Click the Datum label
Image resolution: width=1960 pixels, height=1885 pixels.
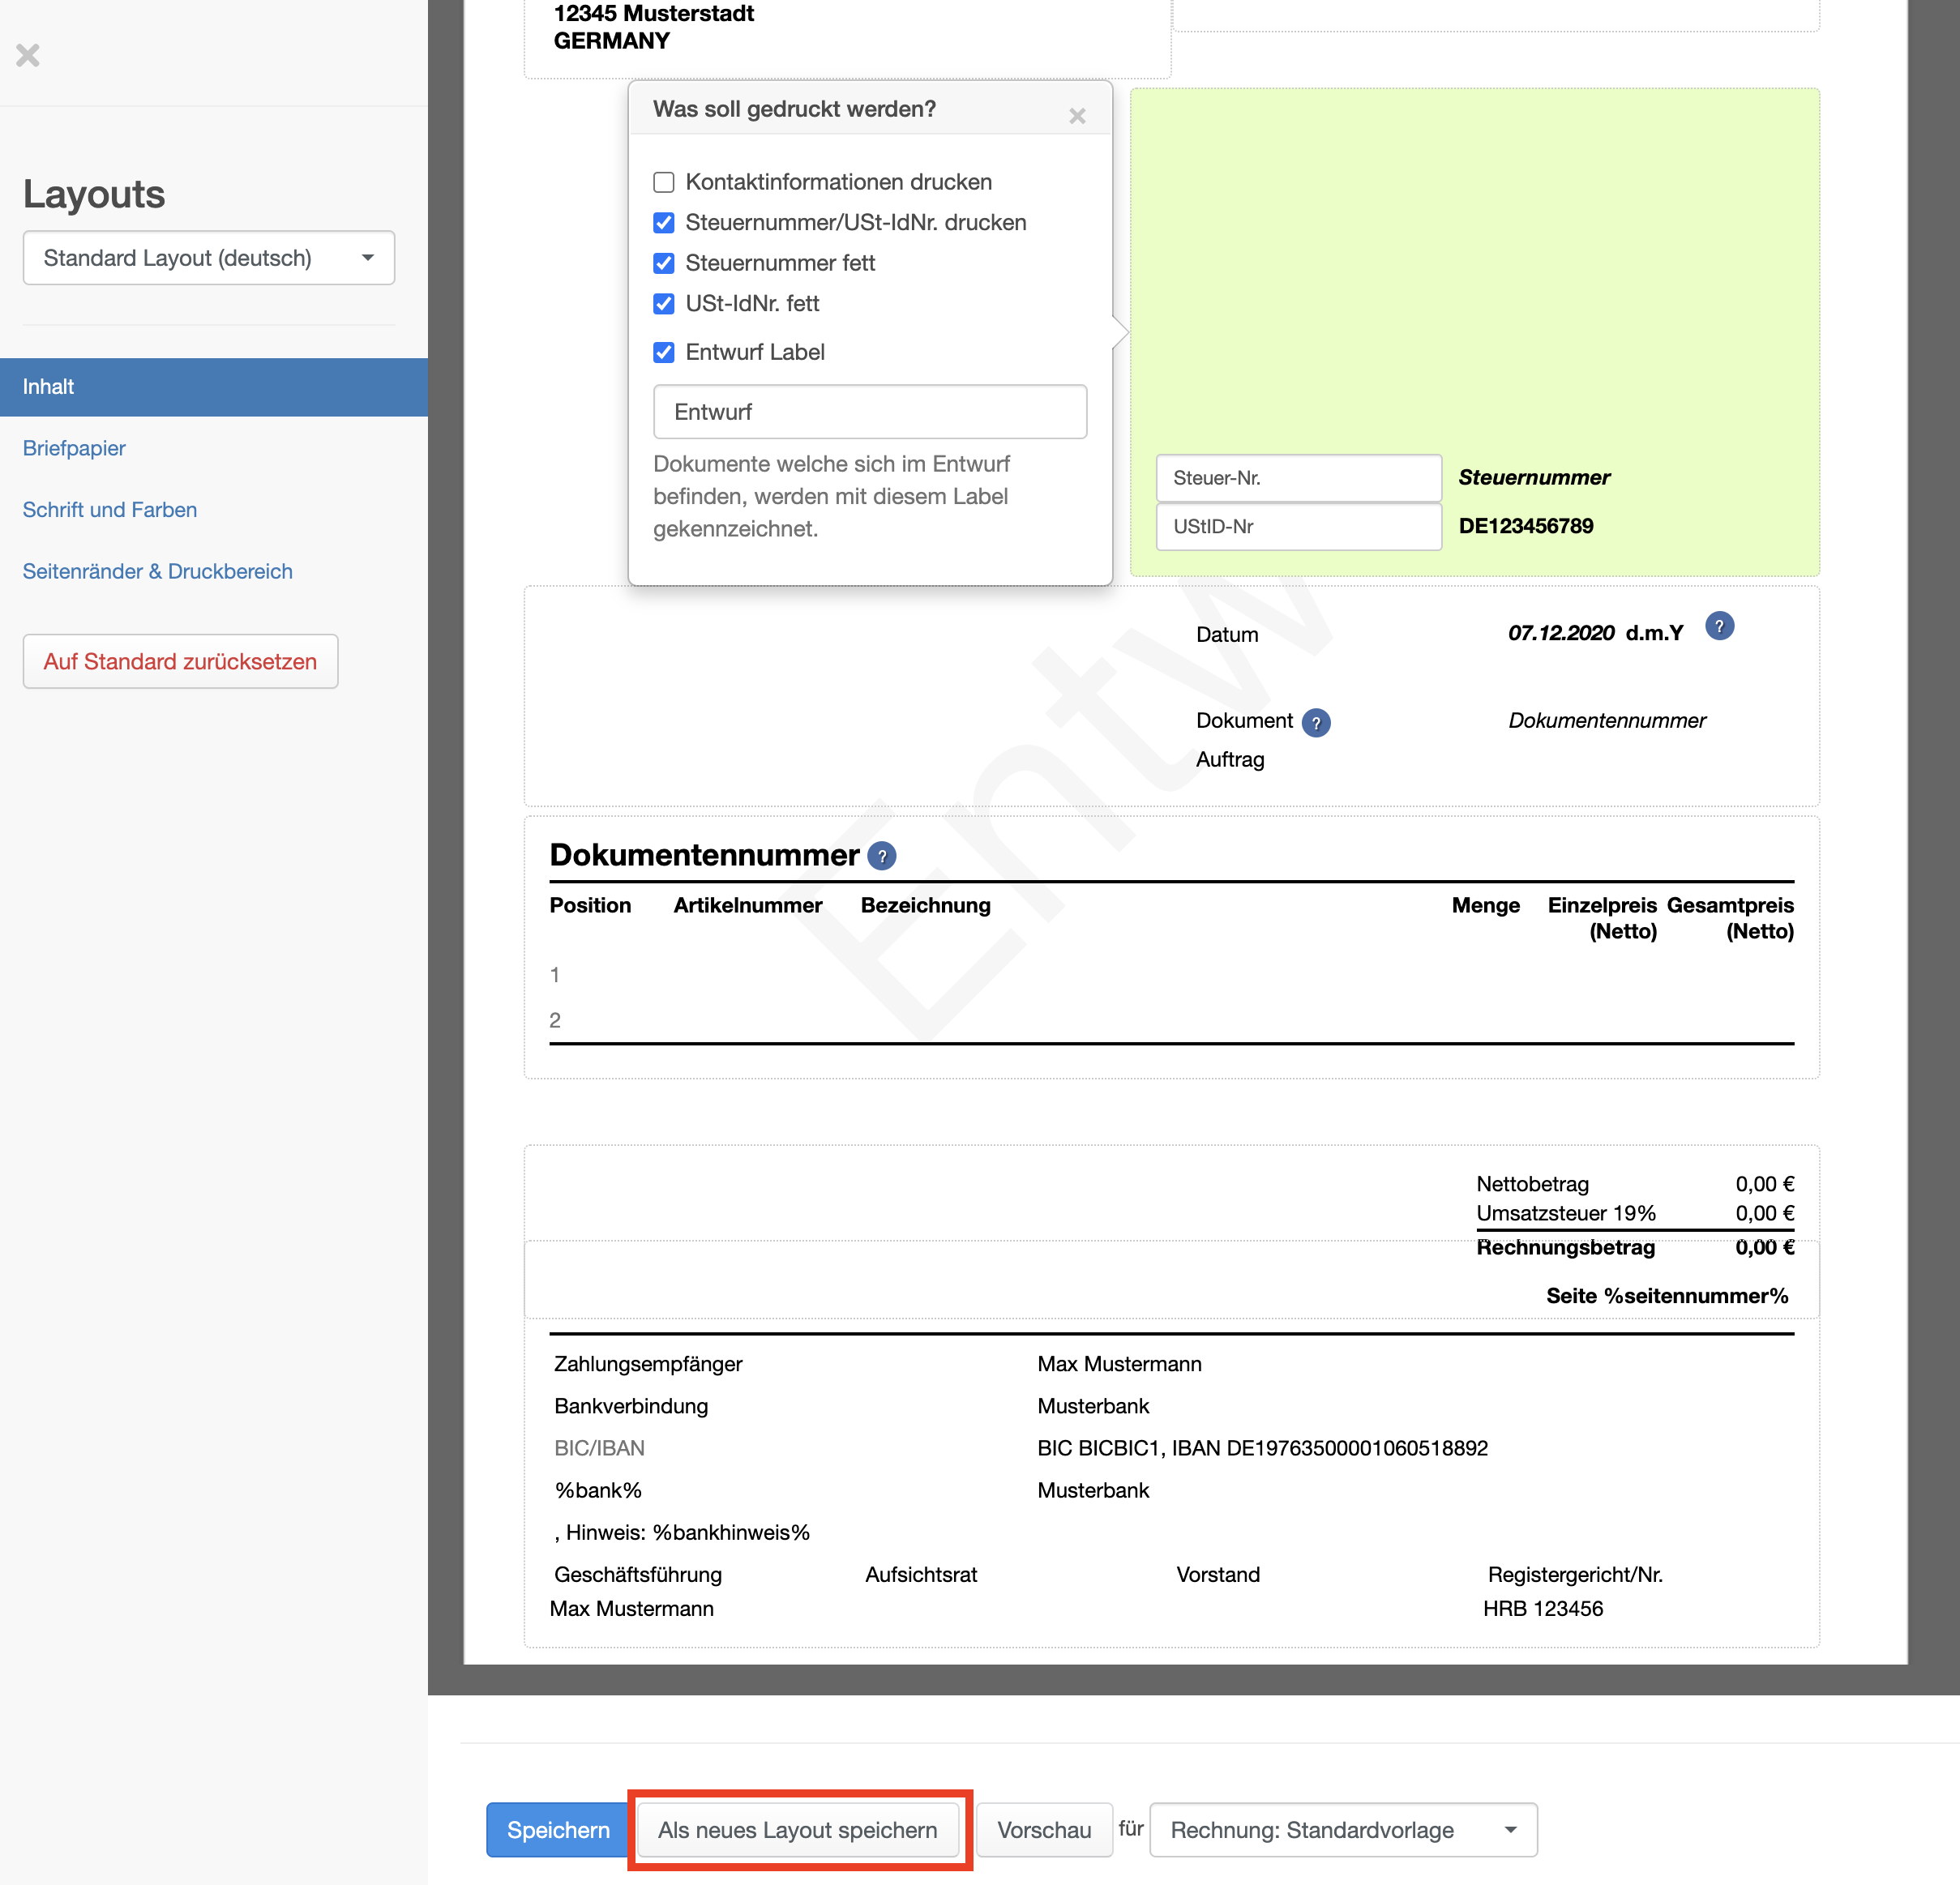point(1227,634)
